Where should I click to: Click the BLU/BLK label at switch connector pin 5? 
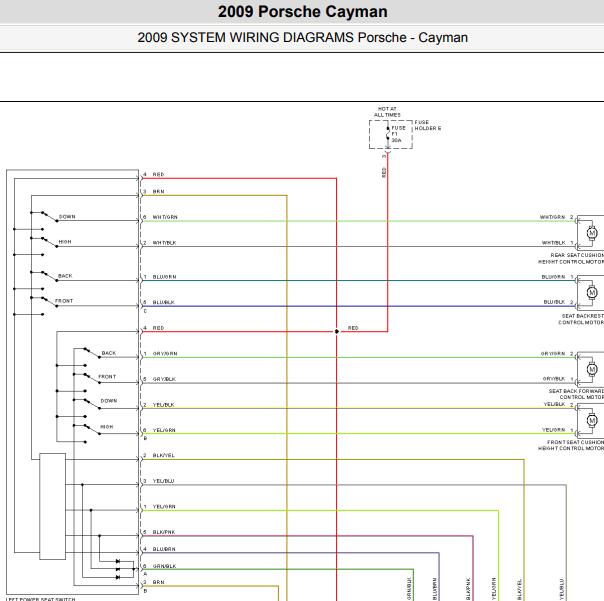pos(164,302)
